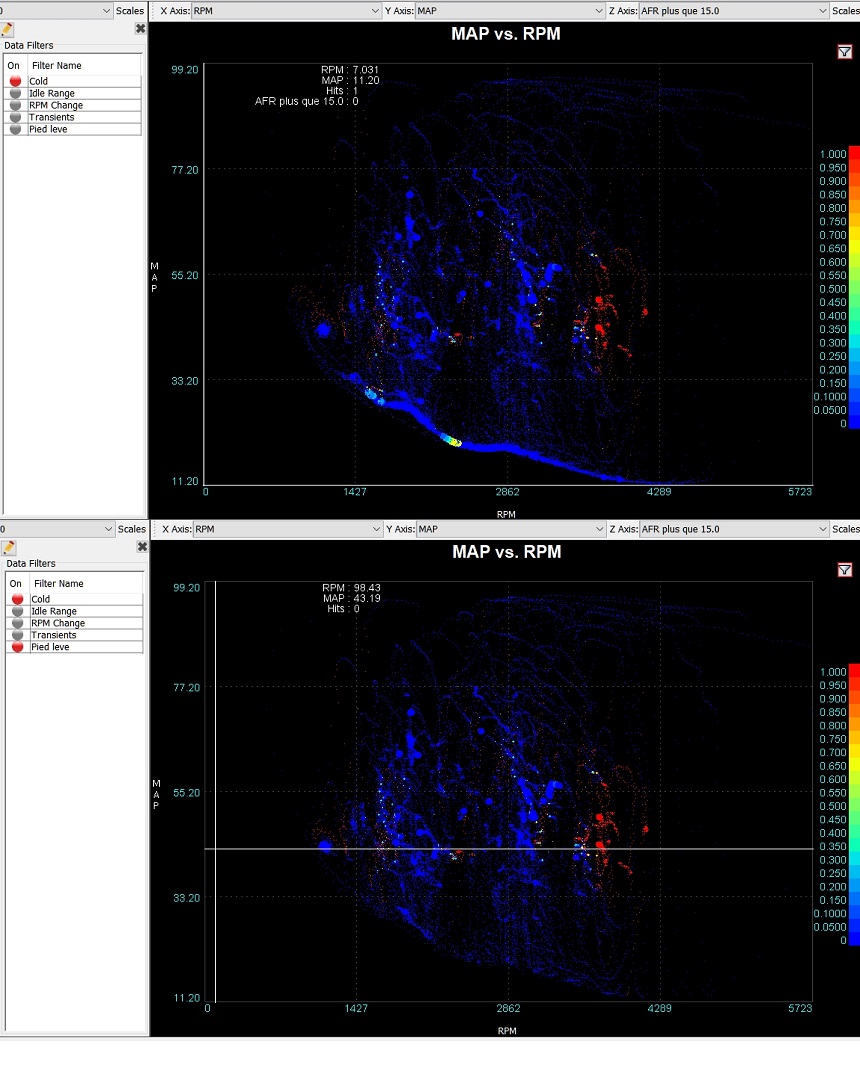Click the pencil edit icon in the lower filter panel
Viewport: 860px width, 1077px height.
pyautogui.click(x=9, y=548)
